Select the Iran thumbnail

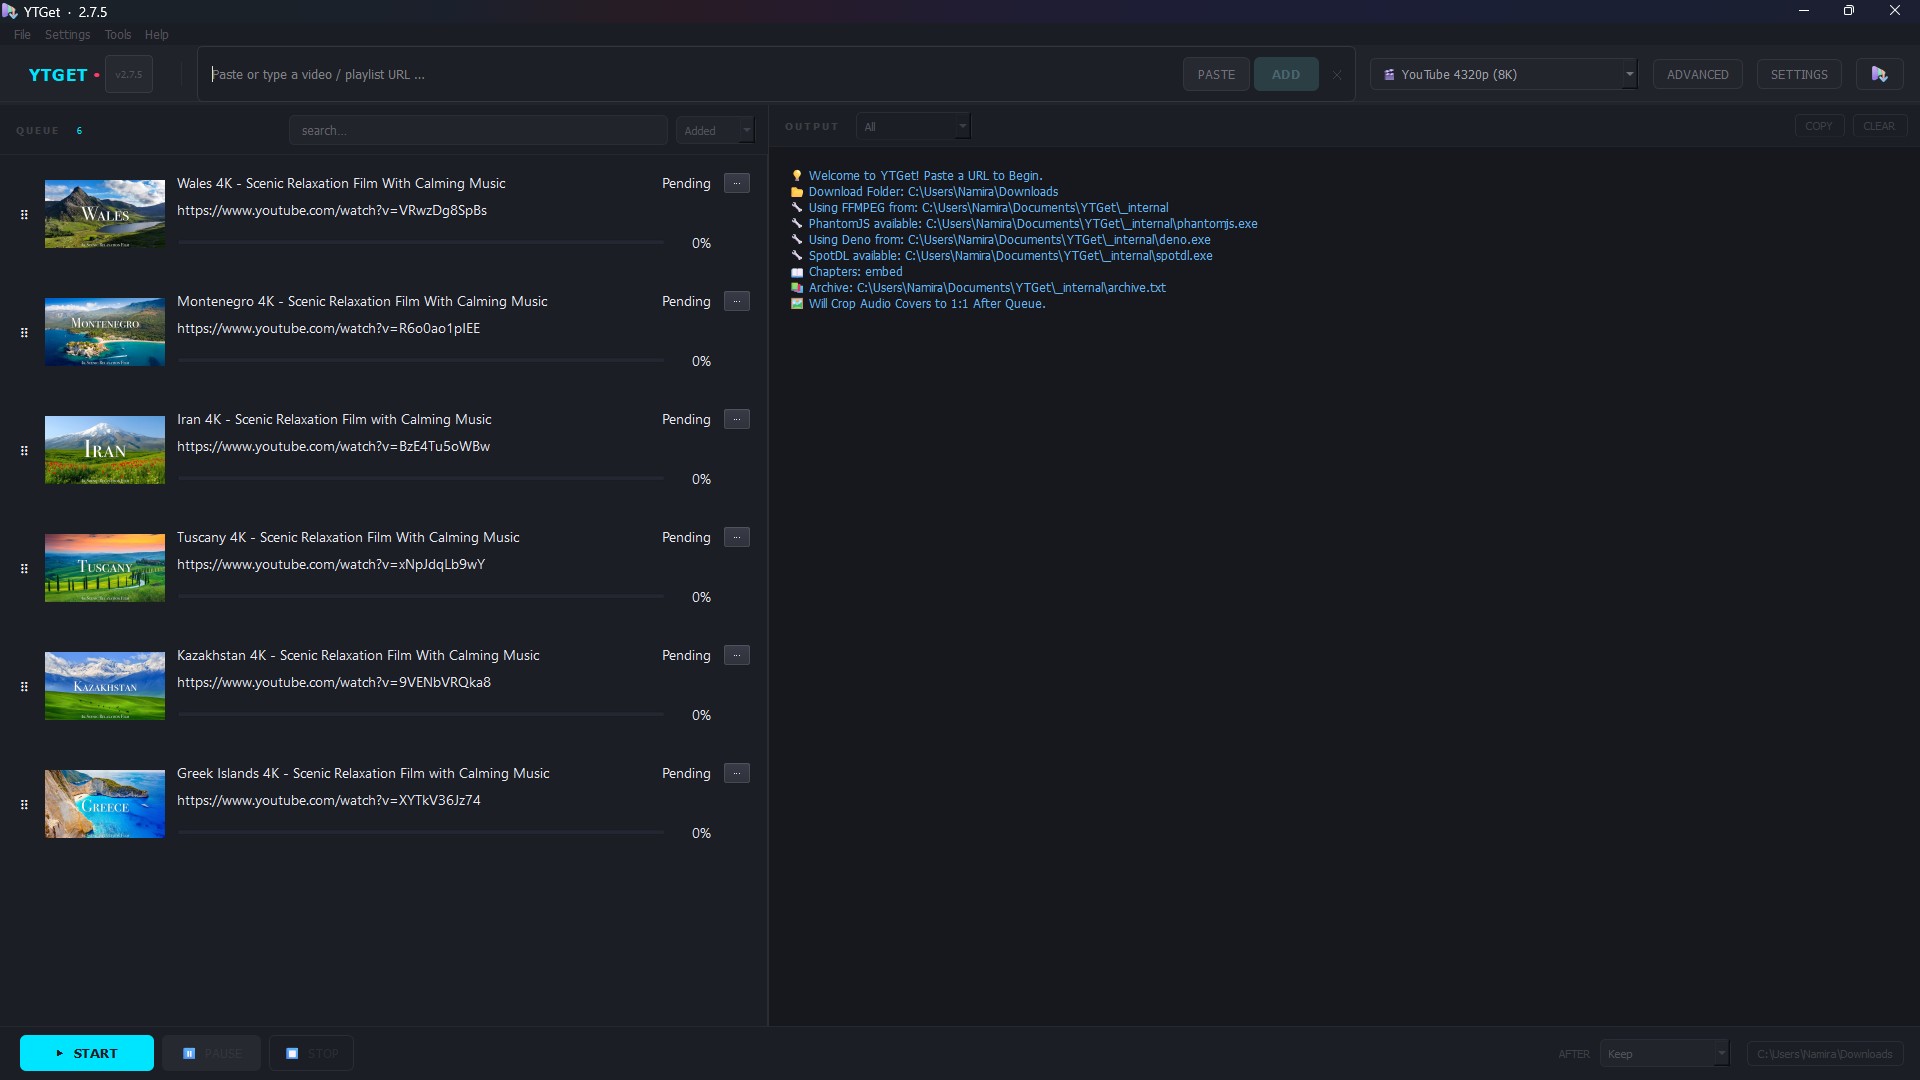click(105, 450)
